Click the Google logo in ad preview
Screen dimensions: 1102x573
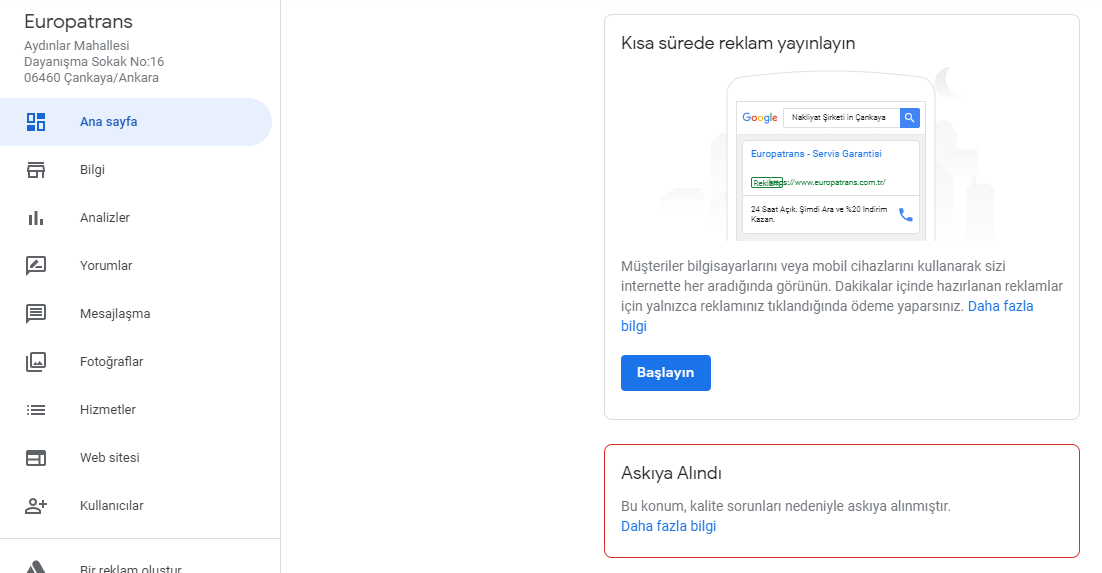[760, 117]
